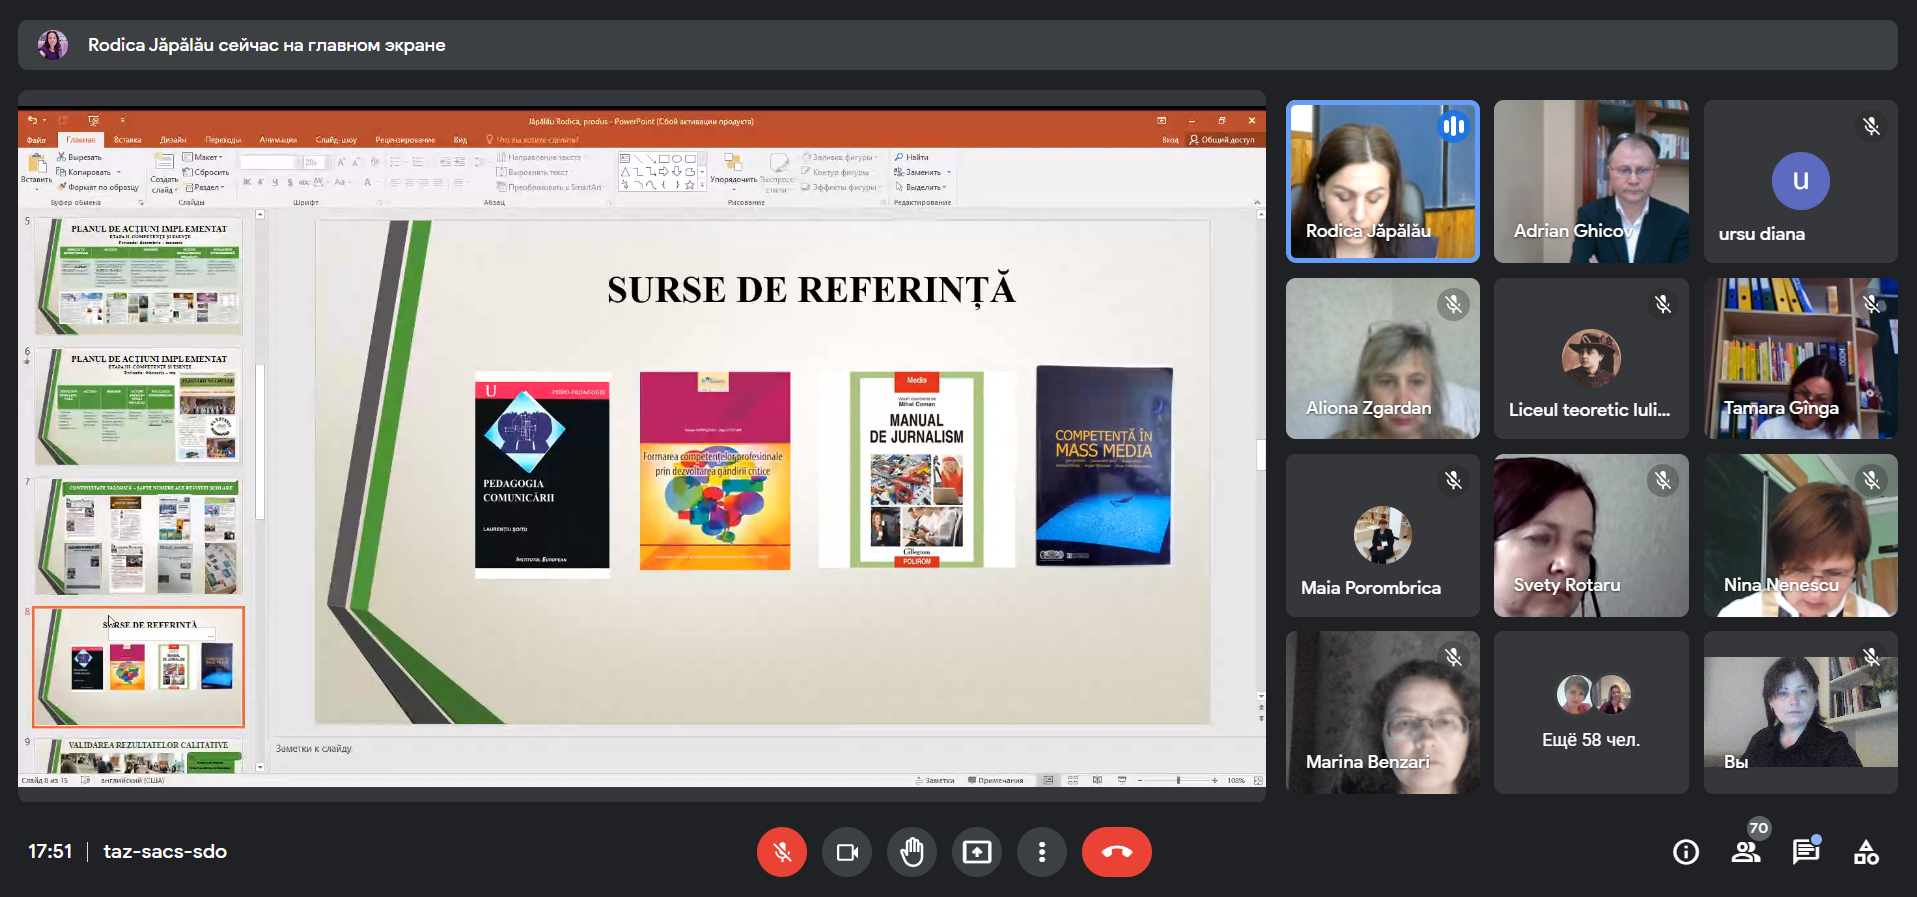Unmute the microphone in the call
This screenshot has height=897, width=1917.
click(x=782, y=852)
